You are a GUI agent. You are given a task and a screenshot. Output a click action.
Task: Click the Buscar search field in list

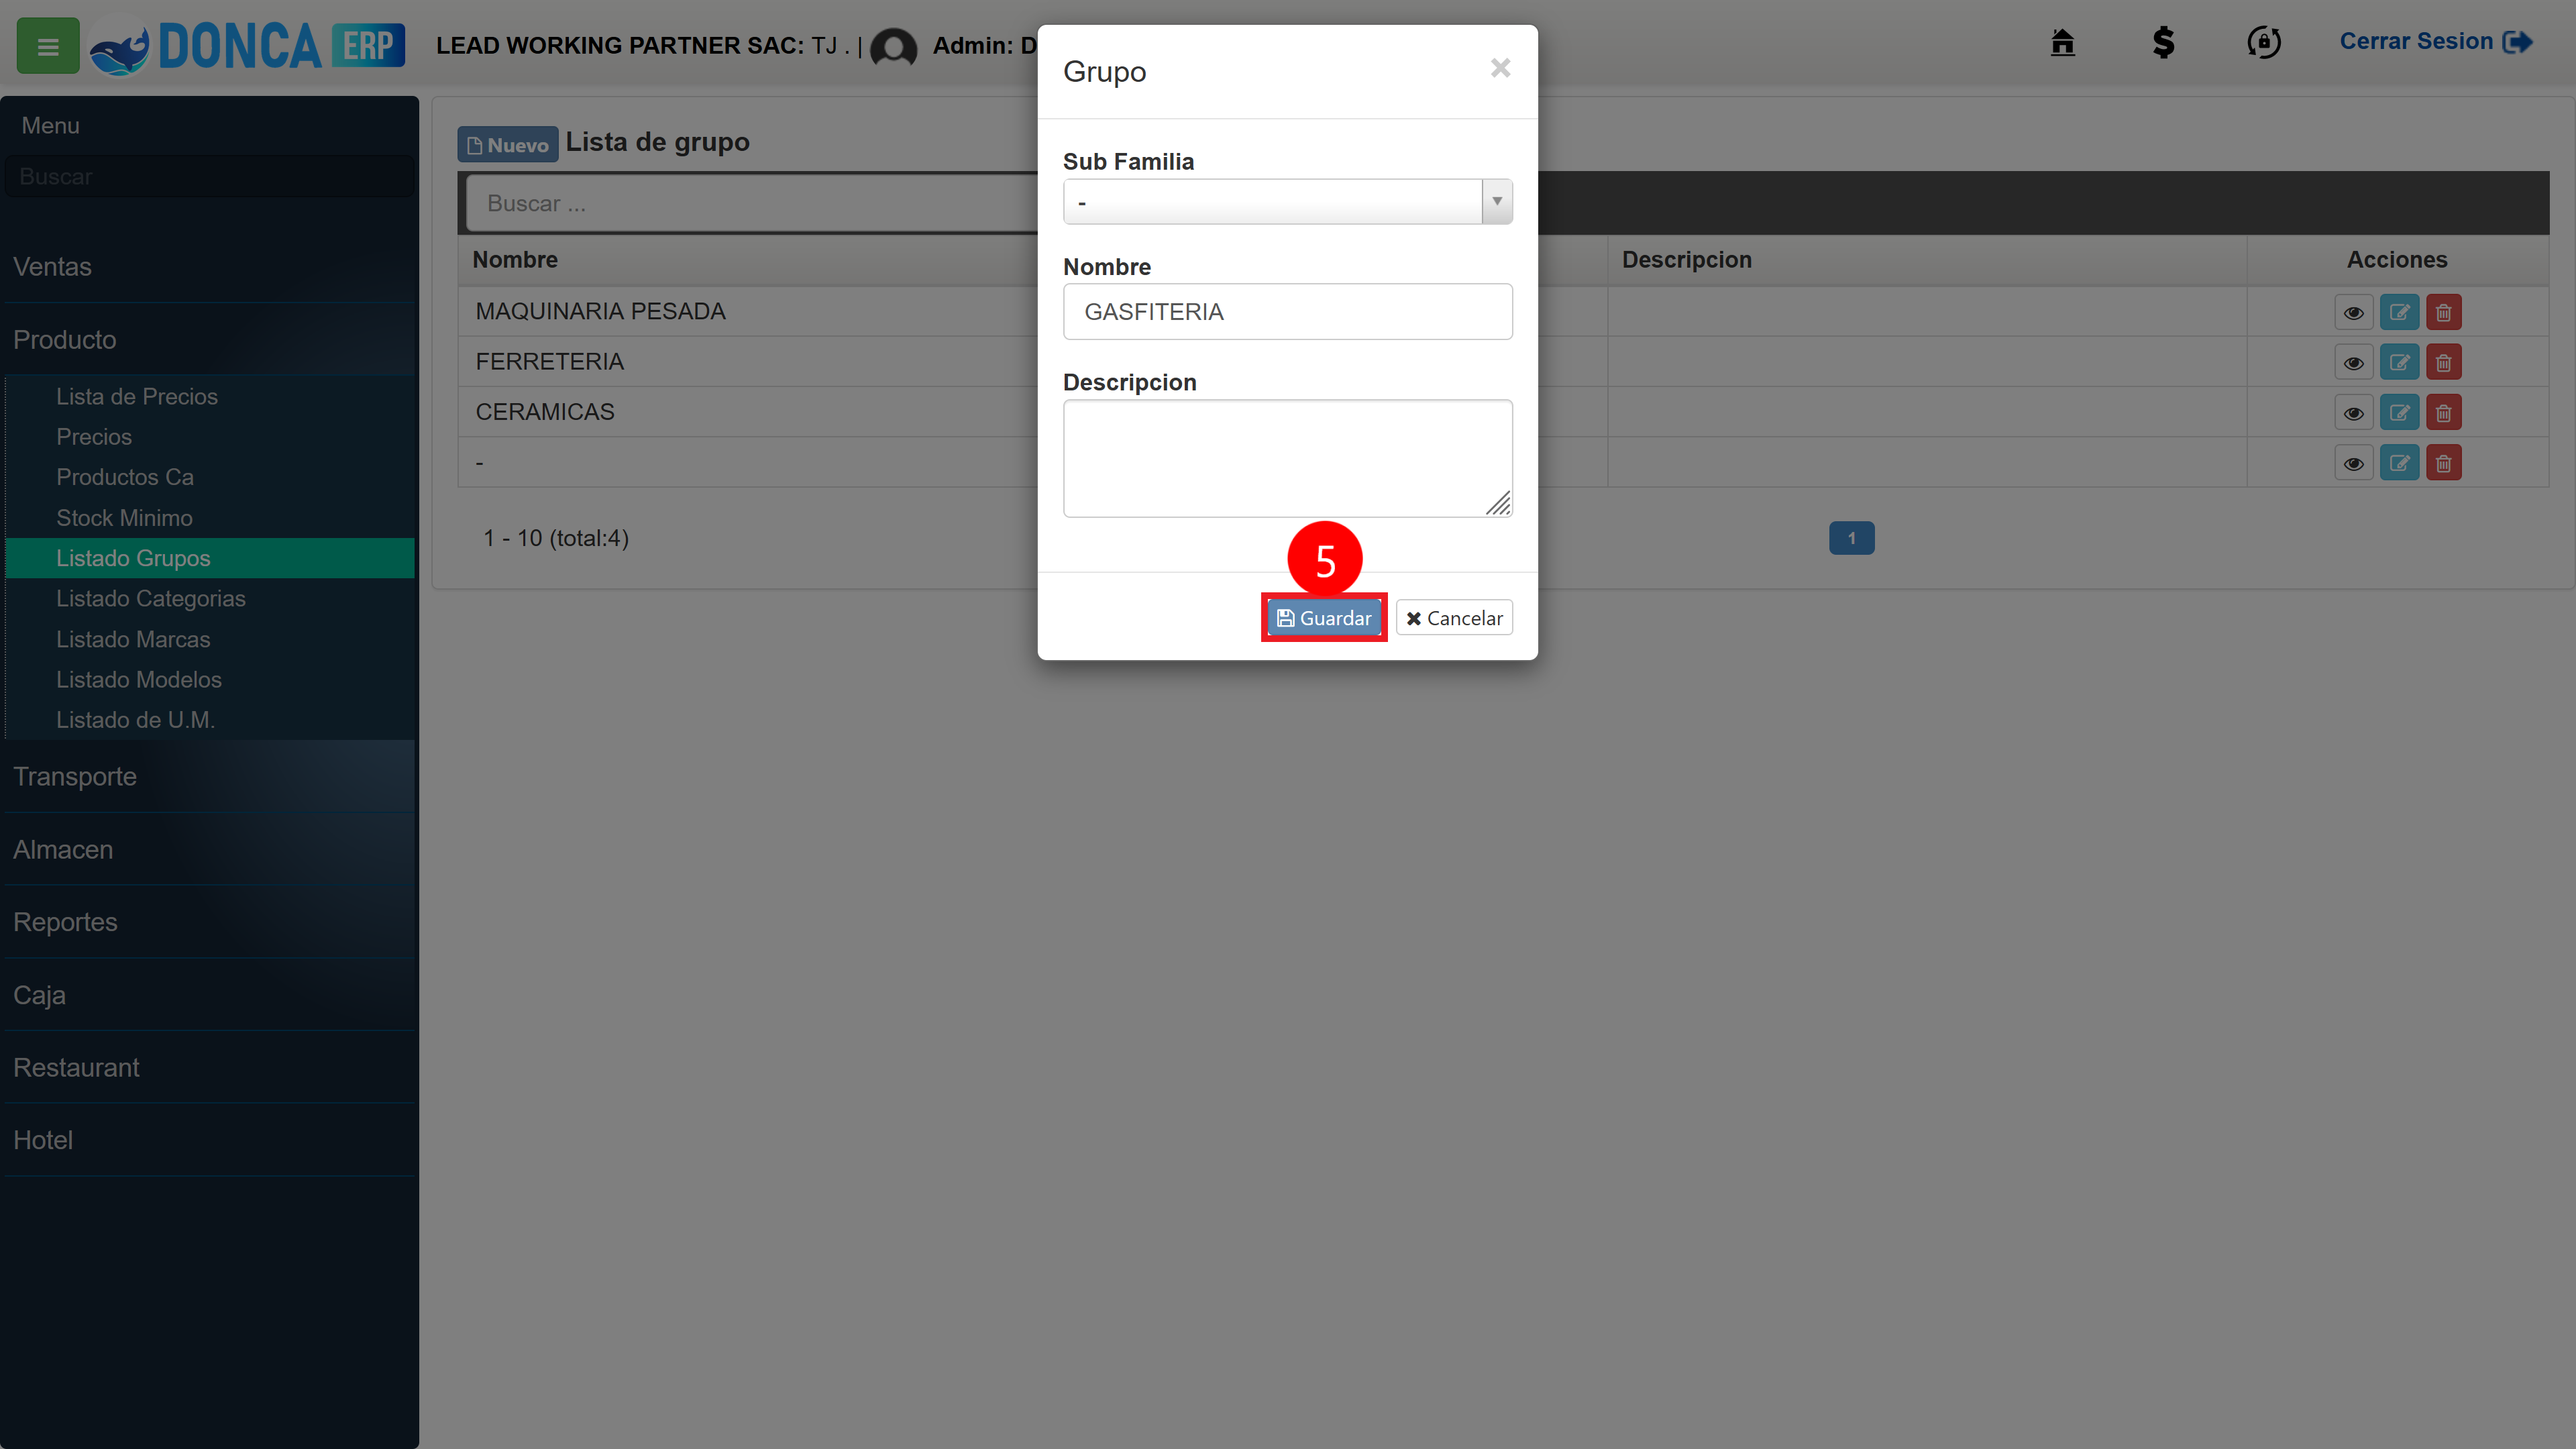coord(752,203)
